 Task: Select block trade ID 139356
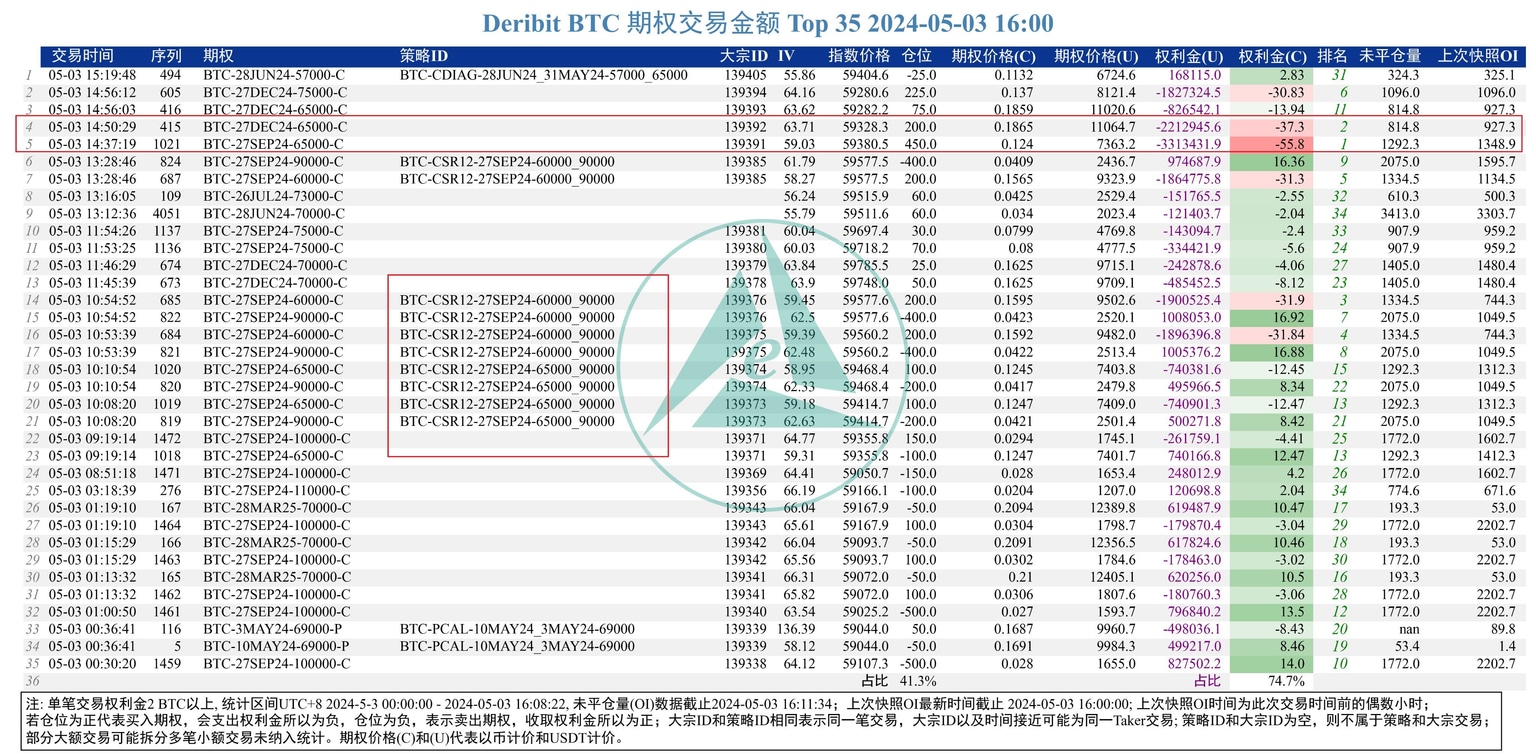click(x=745, y=490)
